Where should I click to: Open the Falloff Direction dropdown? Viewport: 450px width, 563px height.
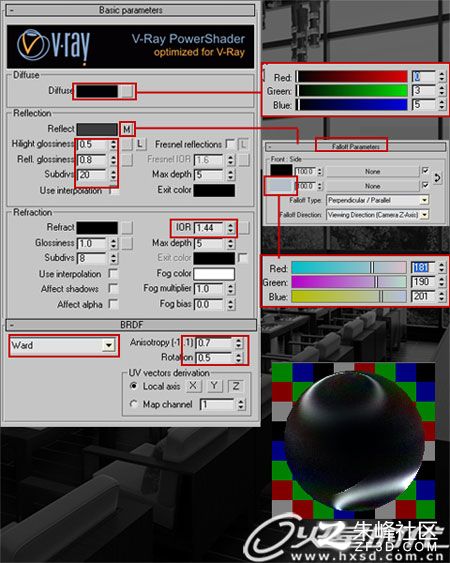pyautogui.click(x=377, y=215)
